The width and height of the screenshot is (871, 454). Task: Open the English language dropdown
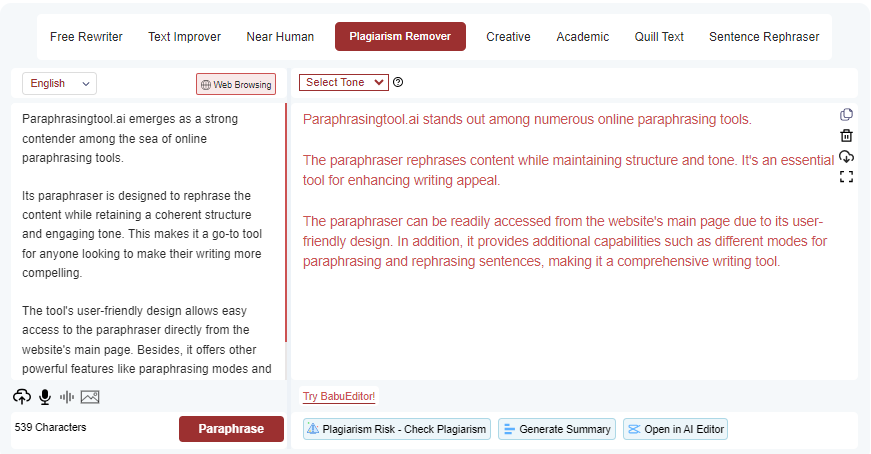click(59, 83)
